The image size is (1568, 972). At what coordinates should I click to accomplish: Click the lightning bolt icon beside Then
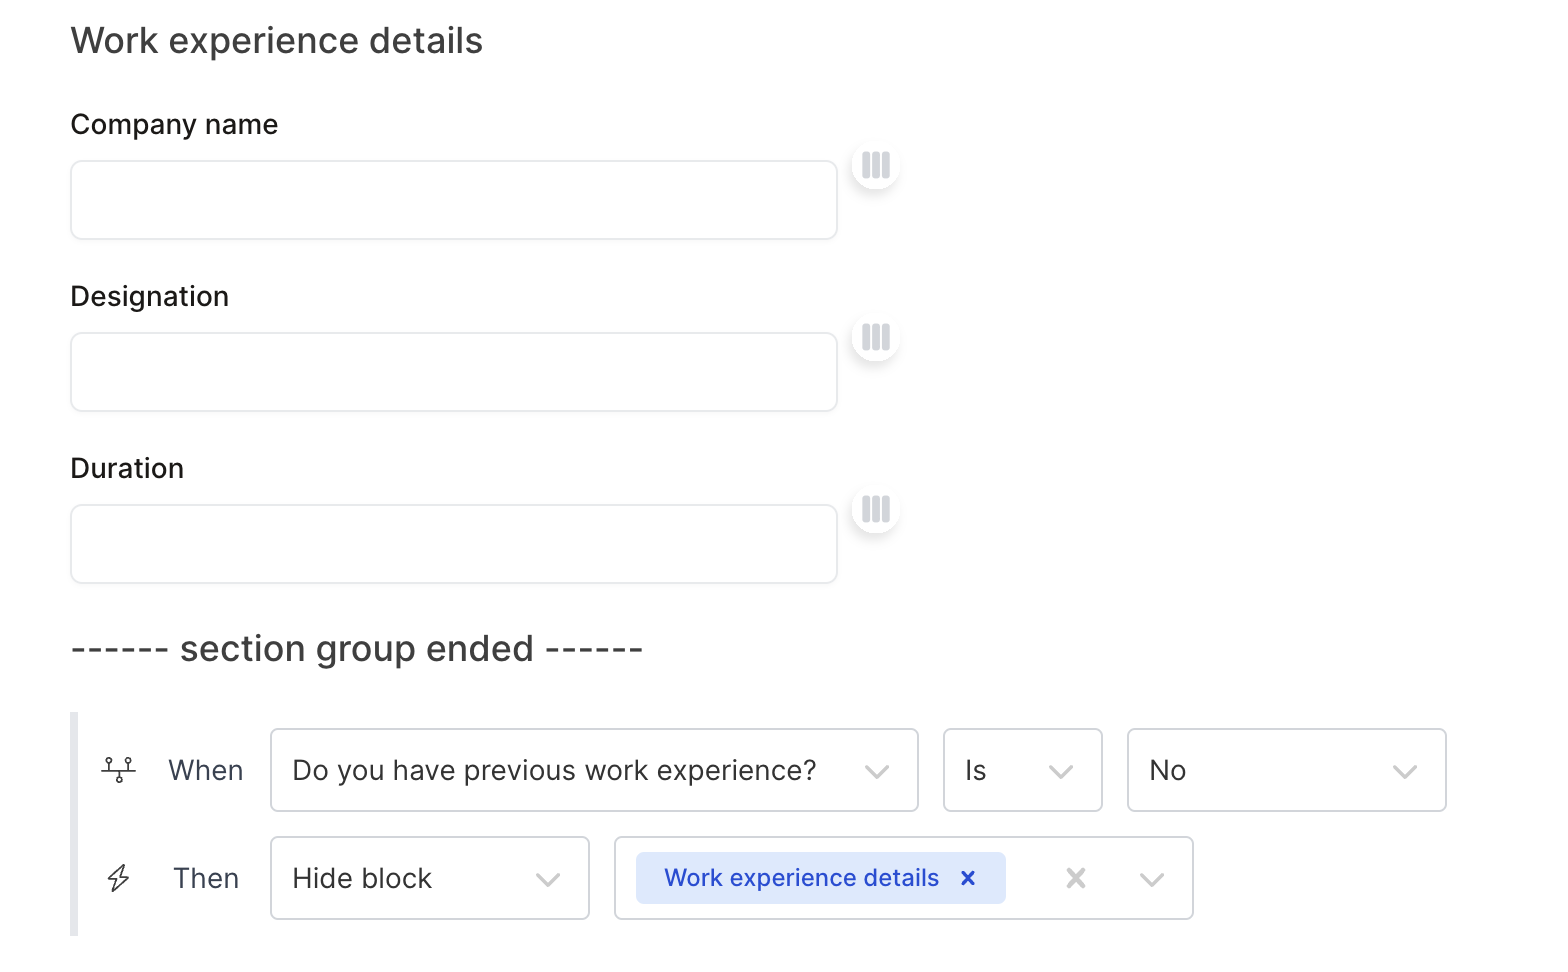pyautogui.click(x=119, y=878)
